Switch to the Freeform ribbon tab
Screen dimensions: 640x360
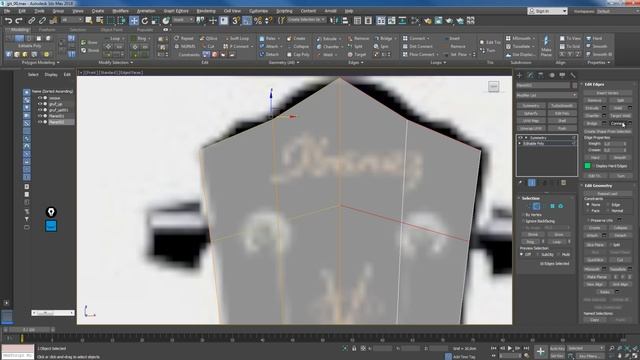point(47,30)
